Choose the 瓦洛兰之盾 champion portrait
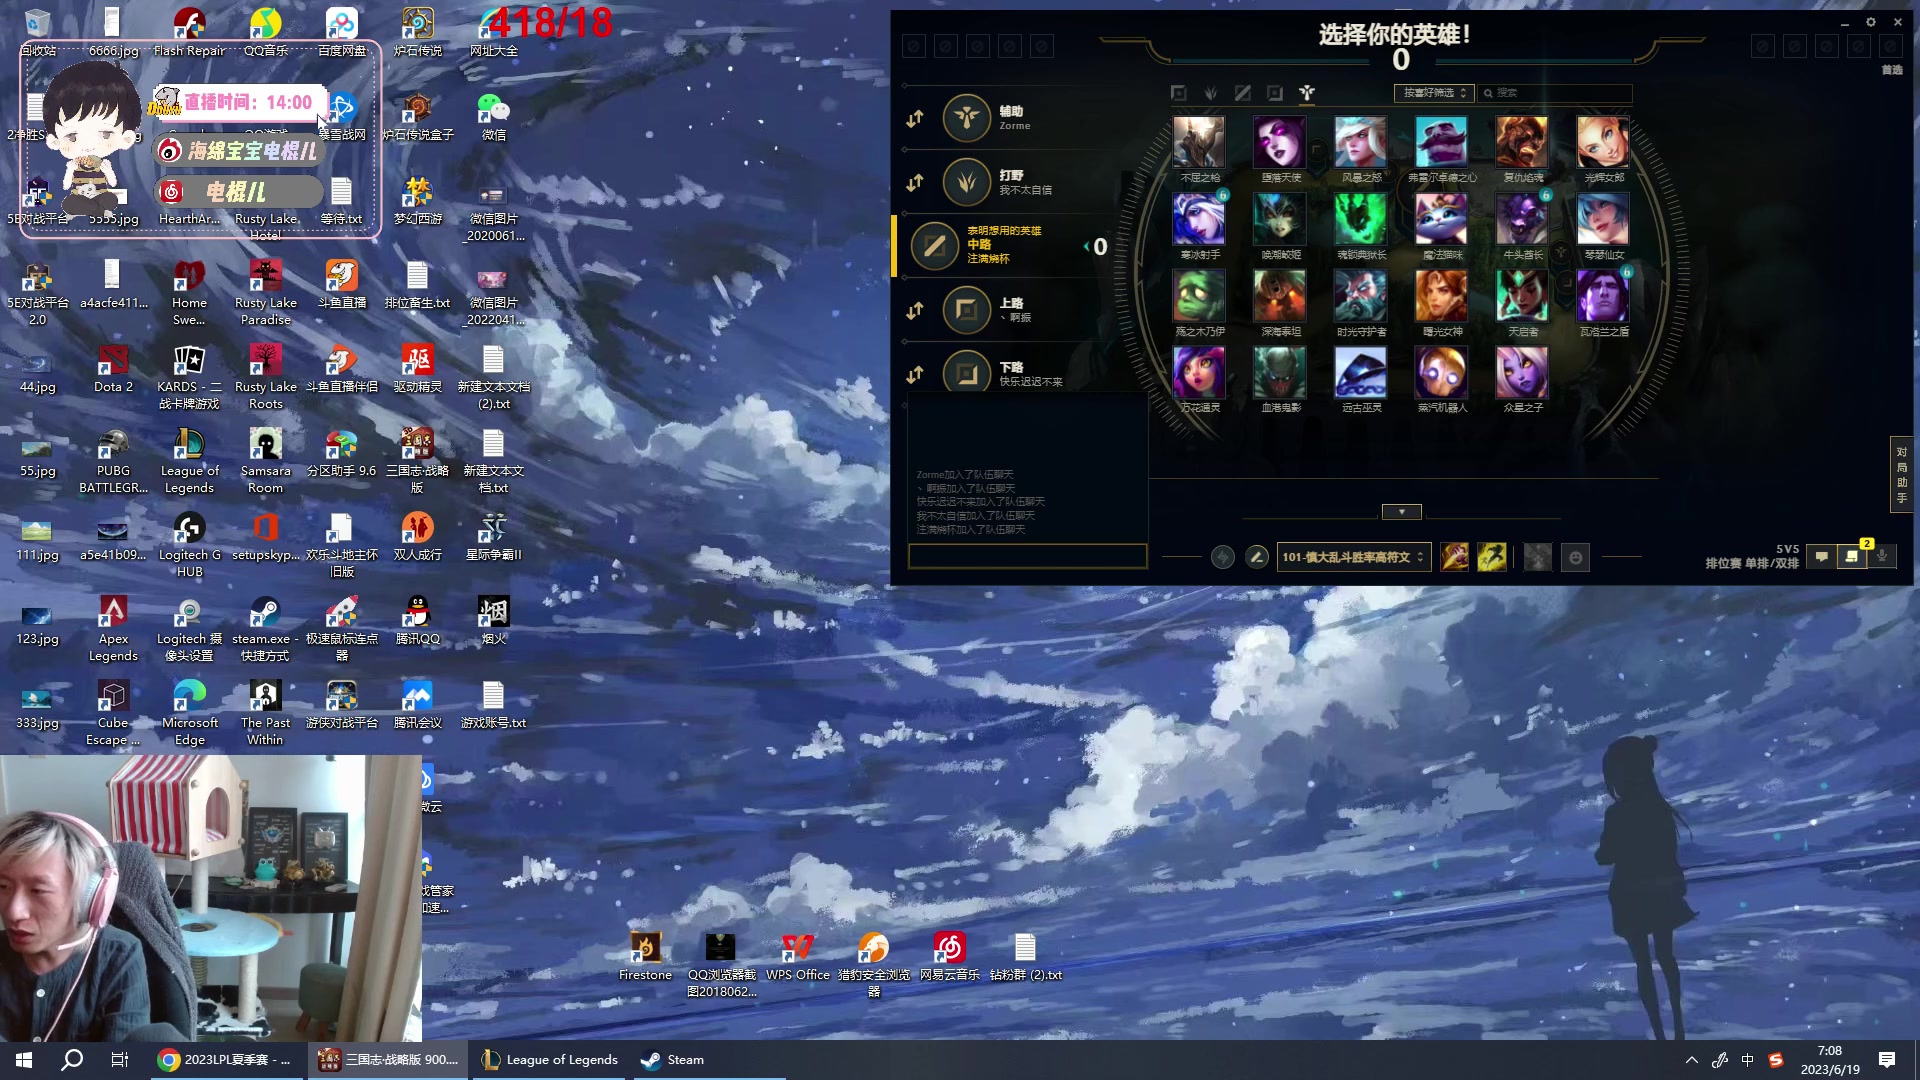 (1603, 296)
